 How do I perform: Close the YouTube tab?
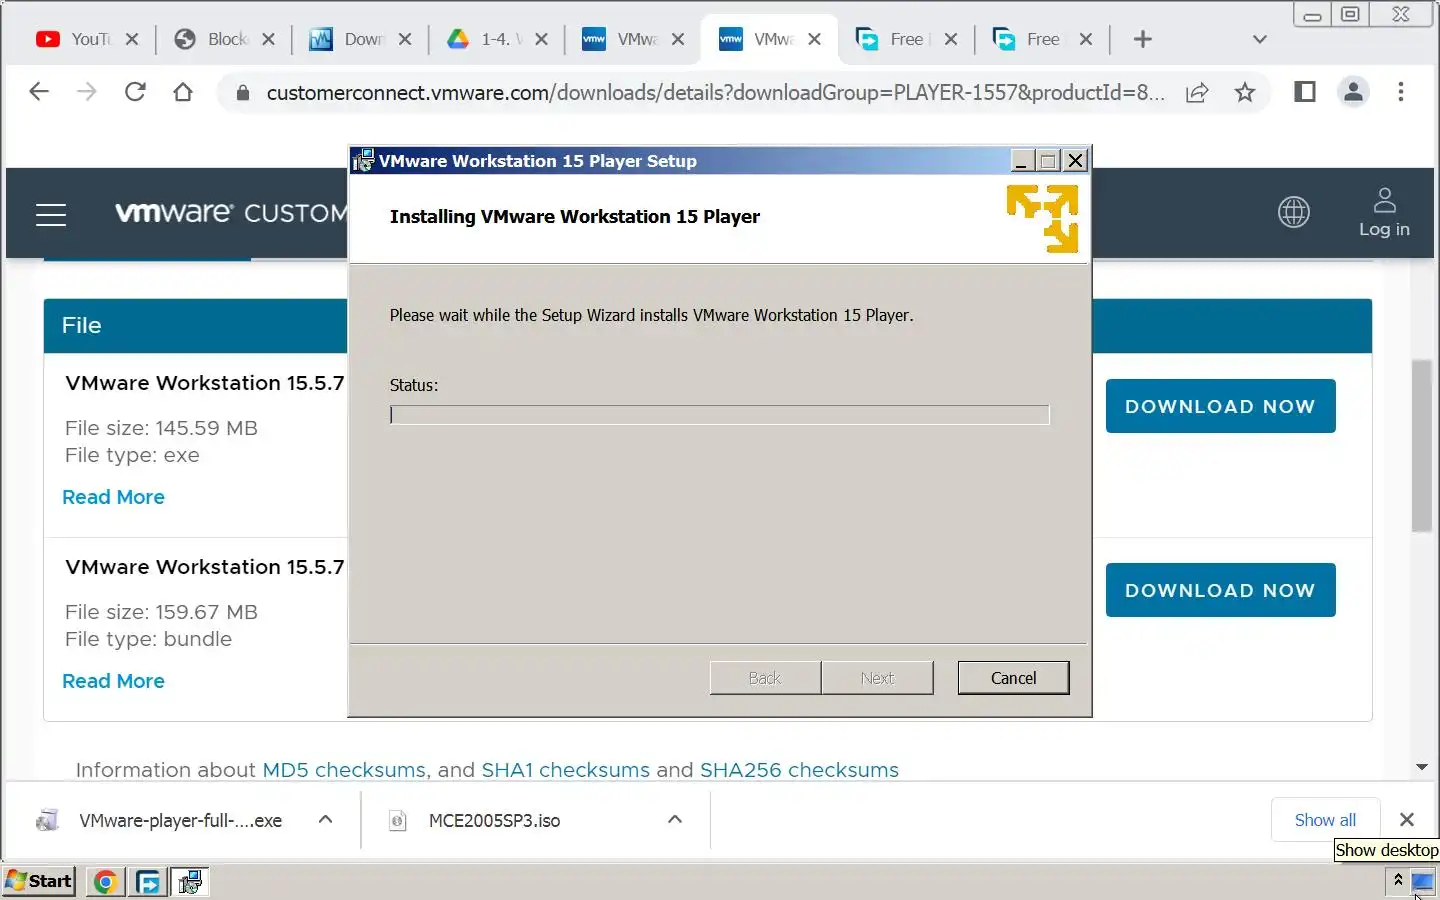pos(132,39)
